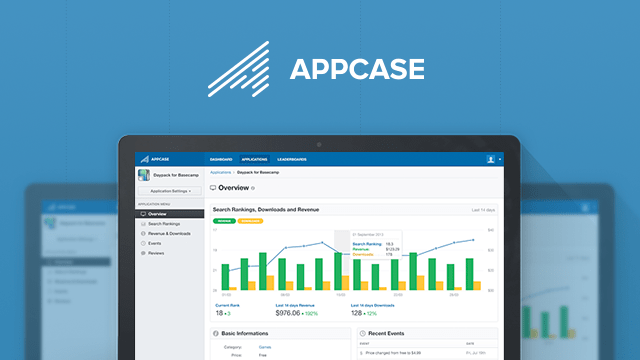Switch to the Applications nav tab
Viewport: 640px width, 360px height.
(x=254, y=160)
